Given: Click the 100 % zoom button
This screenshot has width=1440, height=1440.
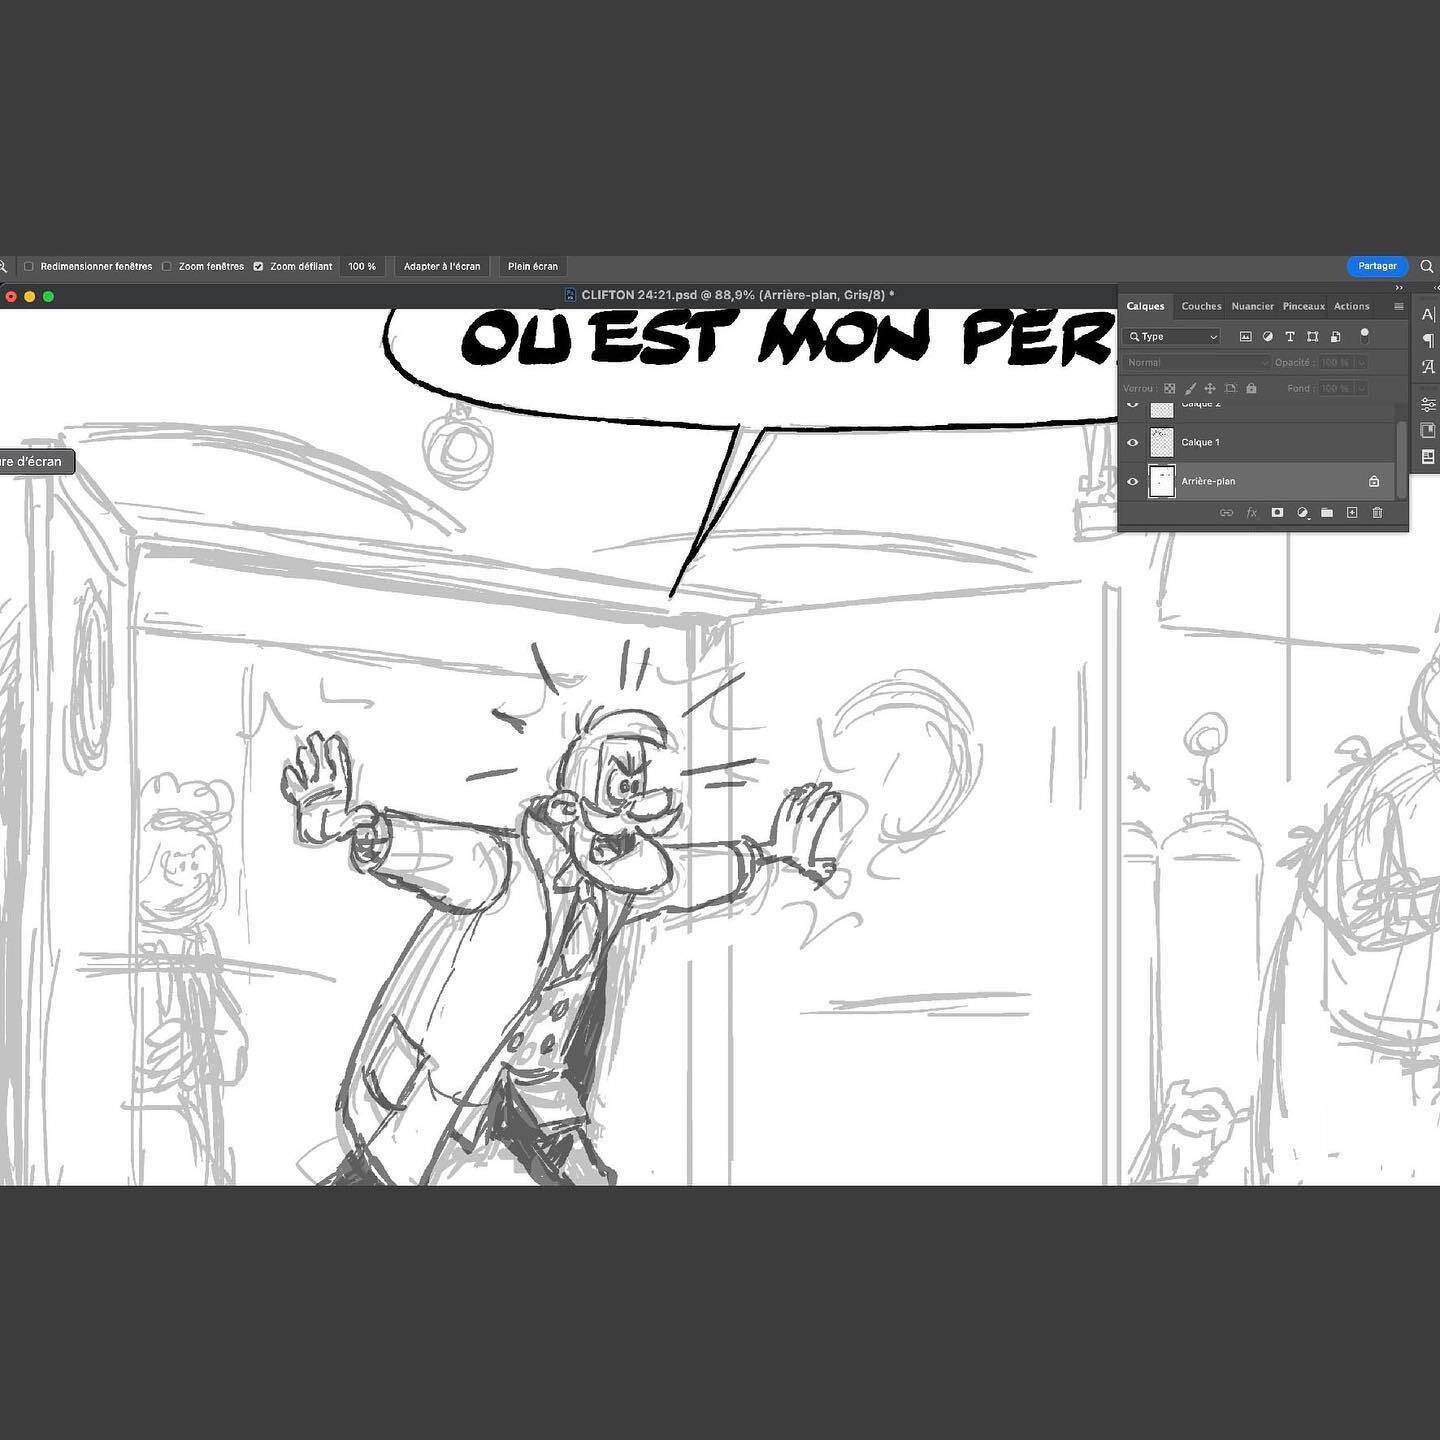Looking at the screenshot, I should [x=362, y=266].
